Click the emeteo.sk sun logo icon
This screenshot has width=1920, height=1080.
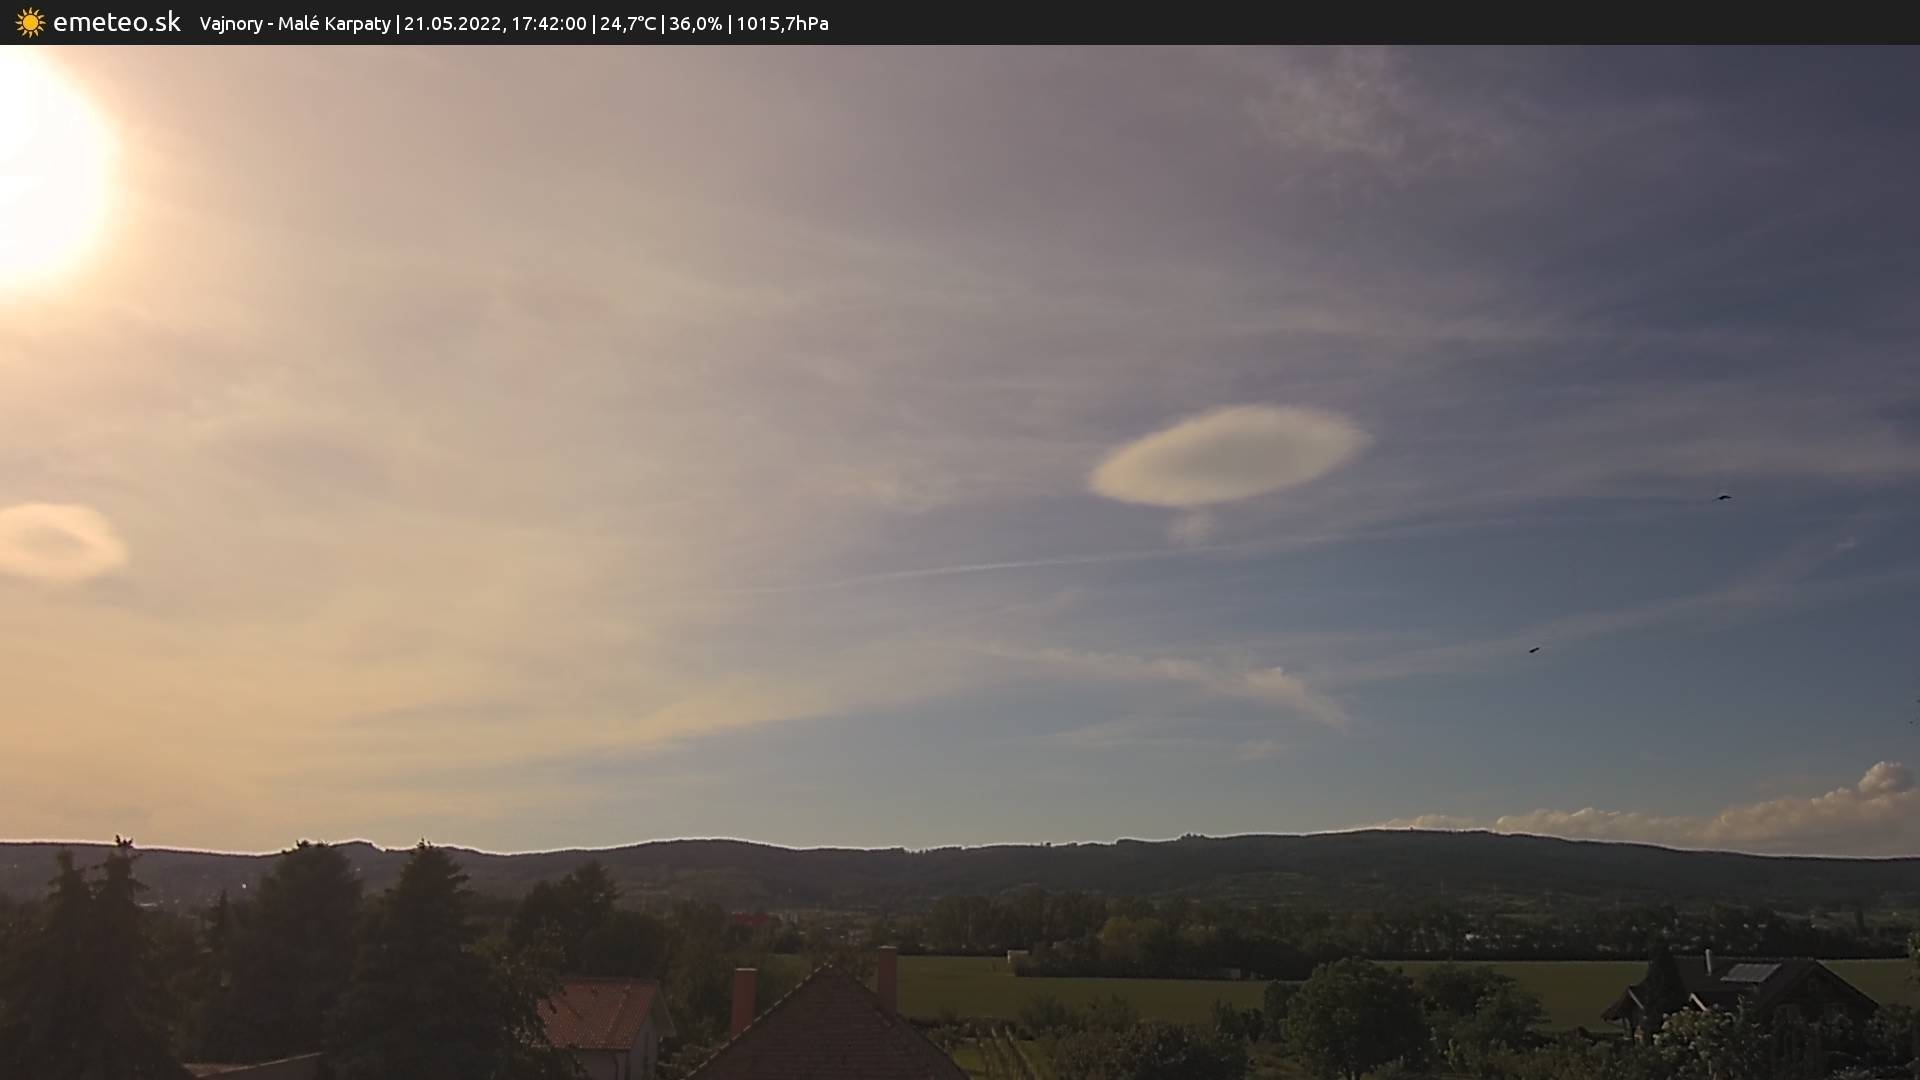pyautogui.click(x=30, y=22)
